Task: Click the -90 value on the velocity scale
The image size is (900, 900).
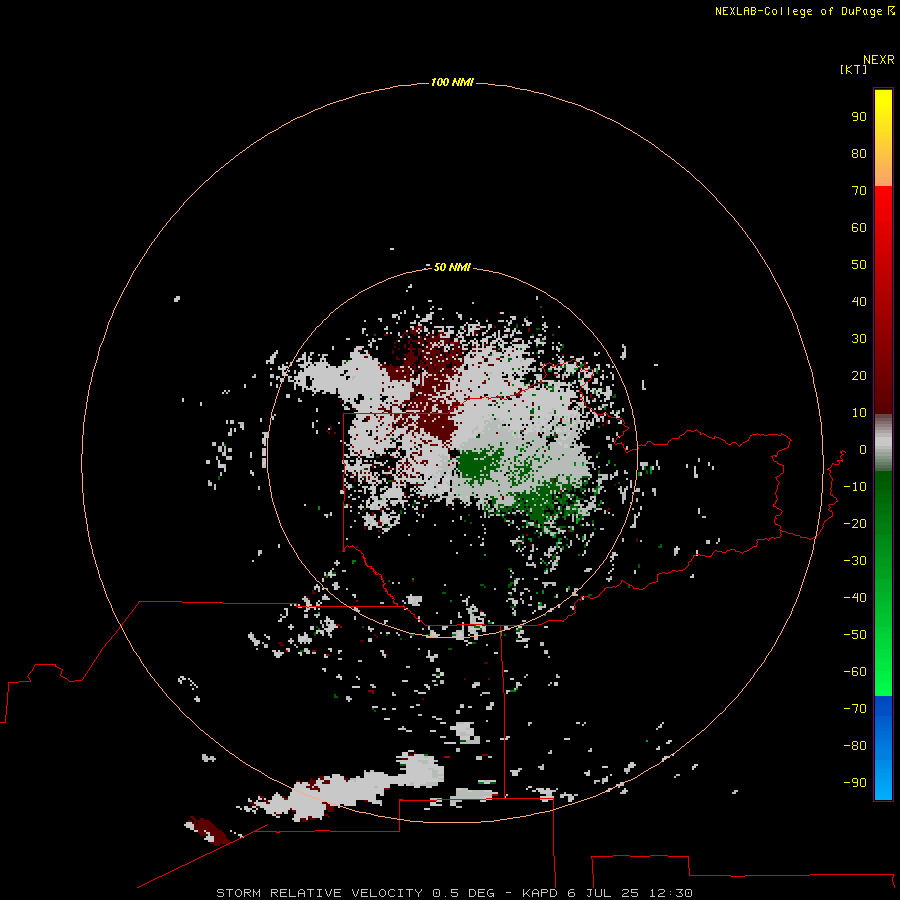Action: point(855,782)
